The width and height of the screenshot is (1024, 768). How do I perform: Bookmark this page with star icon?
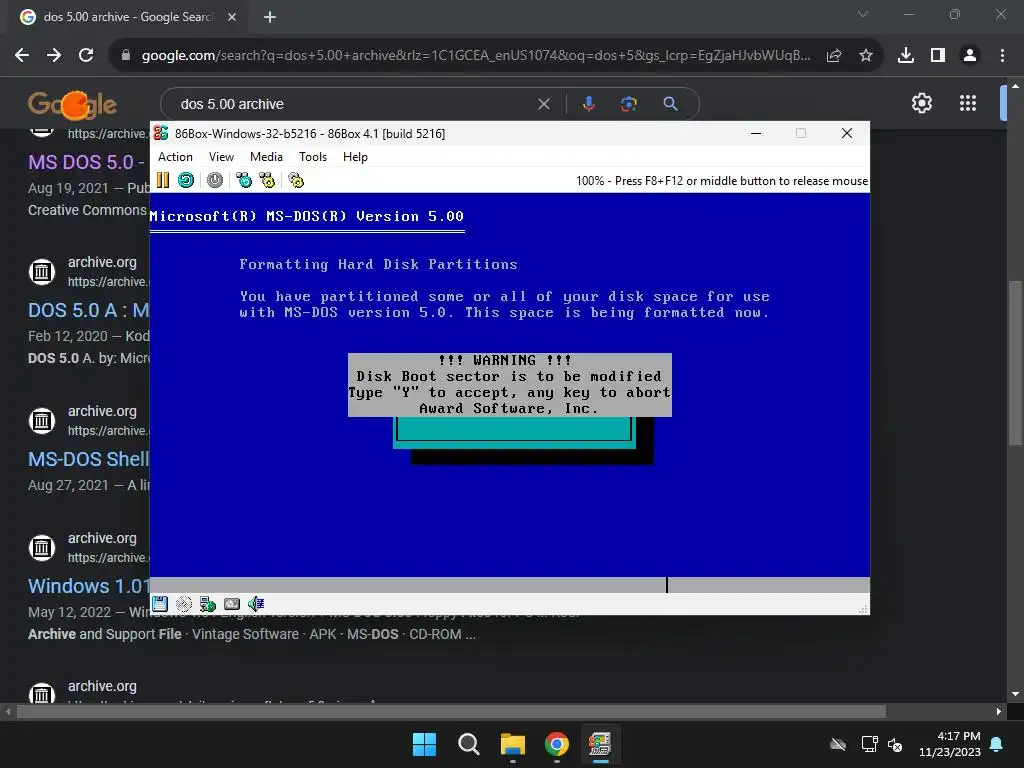[866, 56]
